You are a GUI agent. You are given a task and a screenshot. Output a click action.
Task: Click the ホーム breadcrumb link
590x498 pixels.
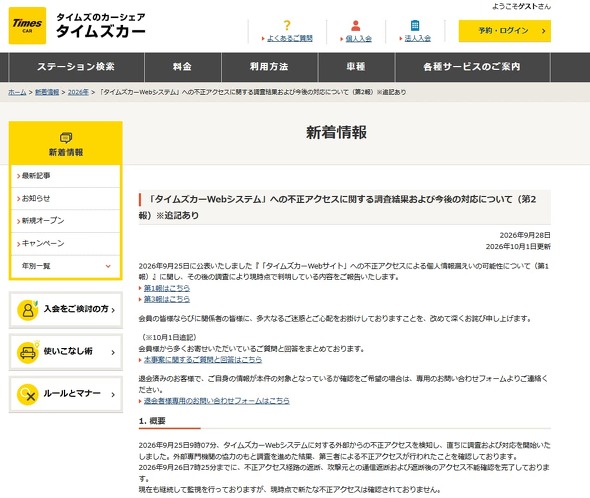point(17,92)
